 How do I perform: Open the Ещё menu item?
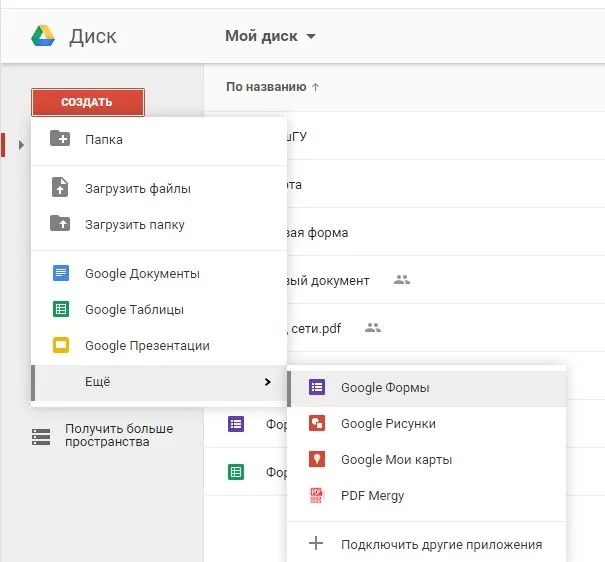(159, 382)
